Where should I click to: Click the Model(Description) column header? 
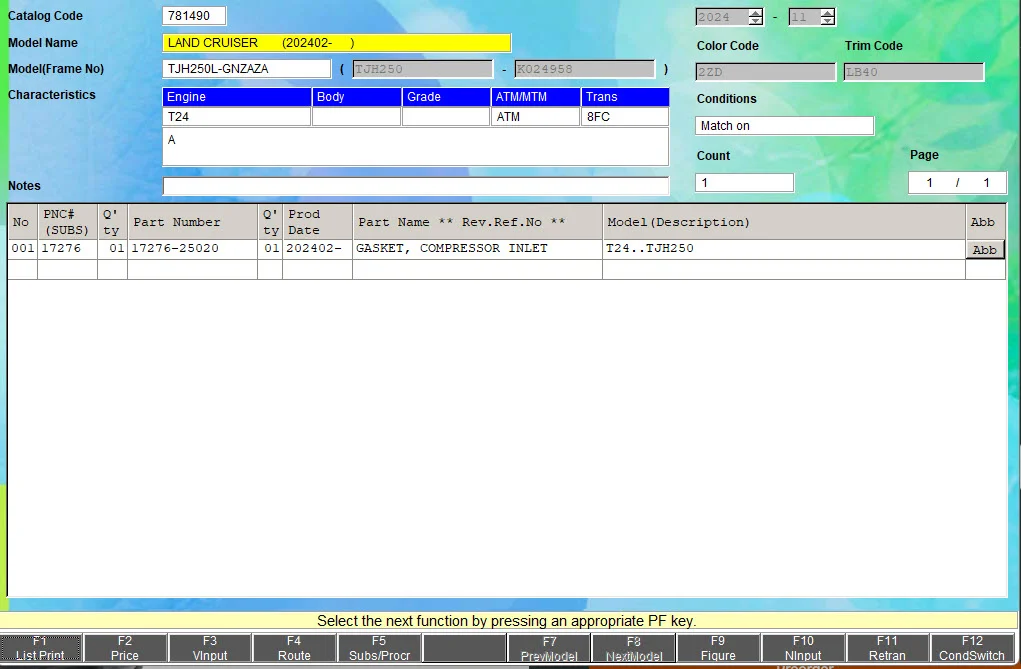(x=784, y=222)
